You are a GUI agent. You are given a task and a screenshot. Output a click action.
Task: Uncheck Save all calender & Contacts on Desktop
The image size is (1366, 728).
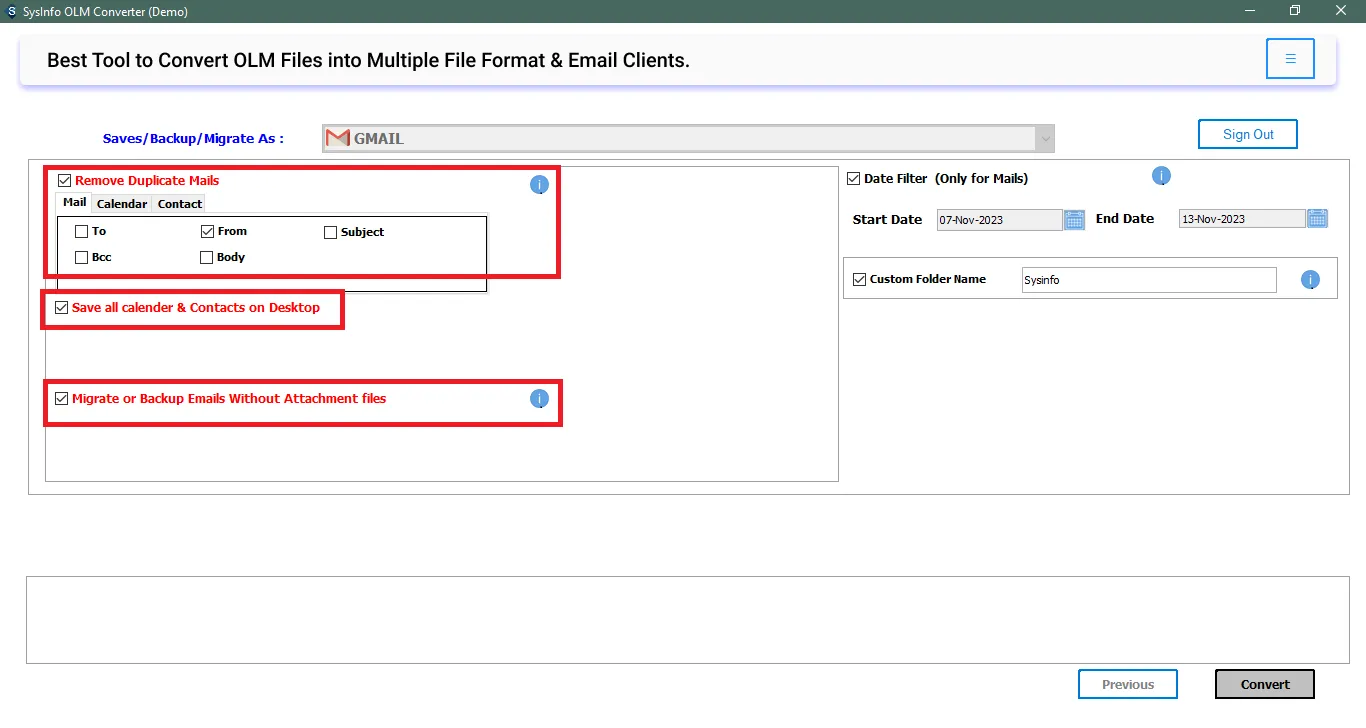click(x=62, y=308)
